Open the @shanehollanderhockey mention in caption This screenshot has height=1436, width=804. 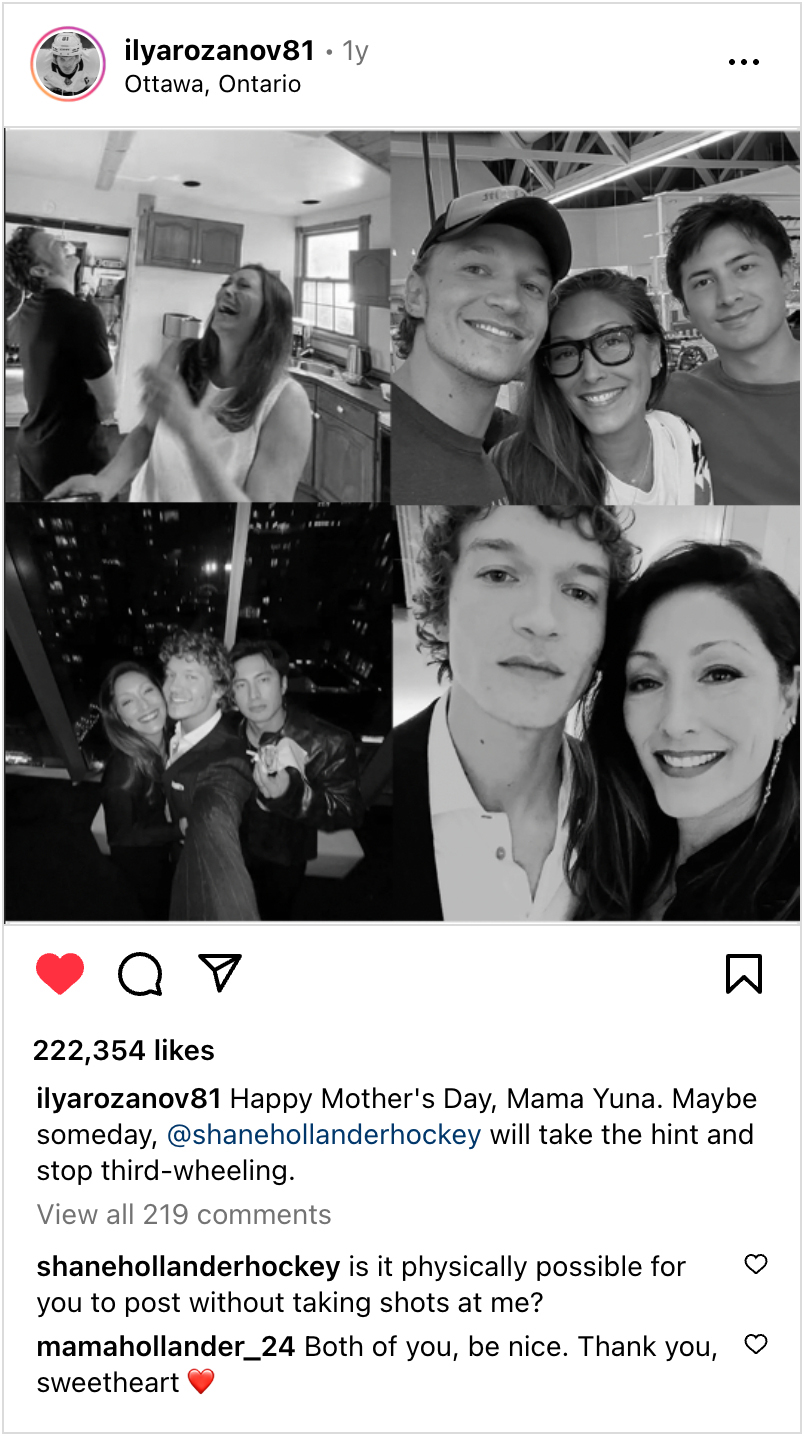(x=323, y=1135)
